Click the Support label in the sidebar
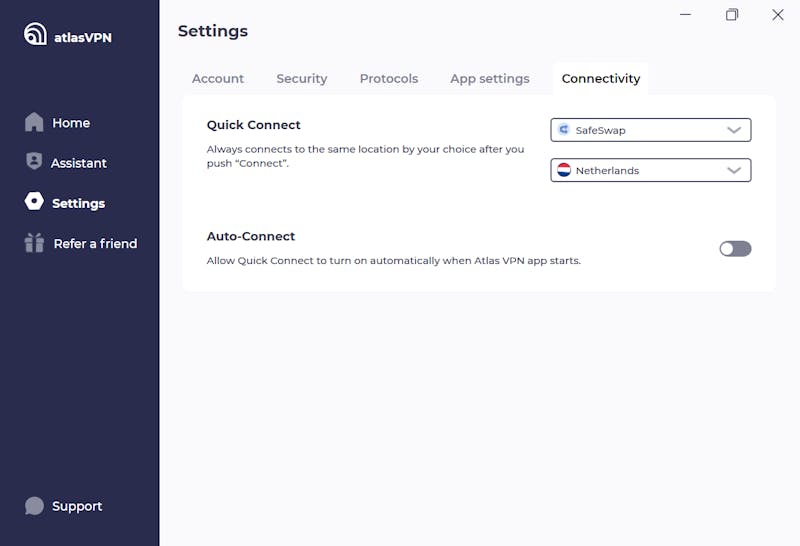 pyautogui.click(x=77, y=506)
